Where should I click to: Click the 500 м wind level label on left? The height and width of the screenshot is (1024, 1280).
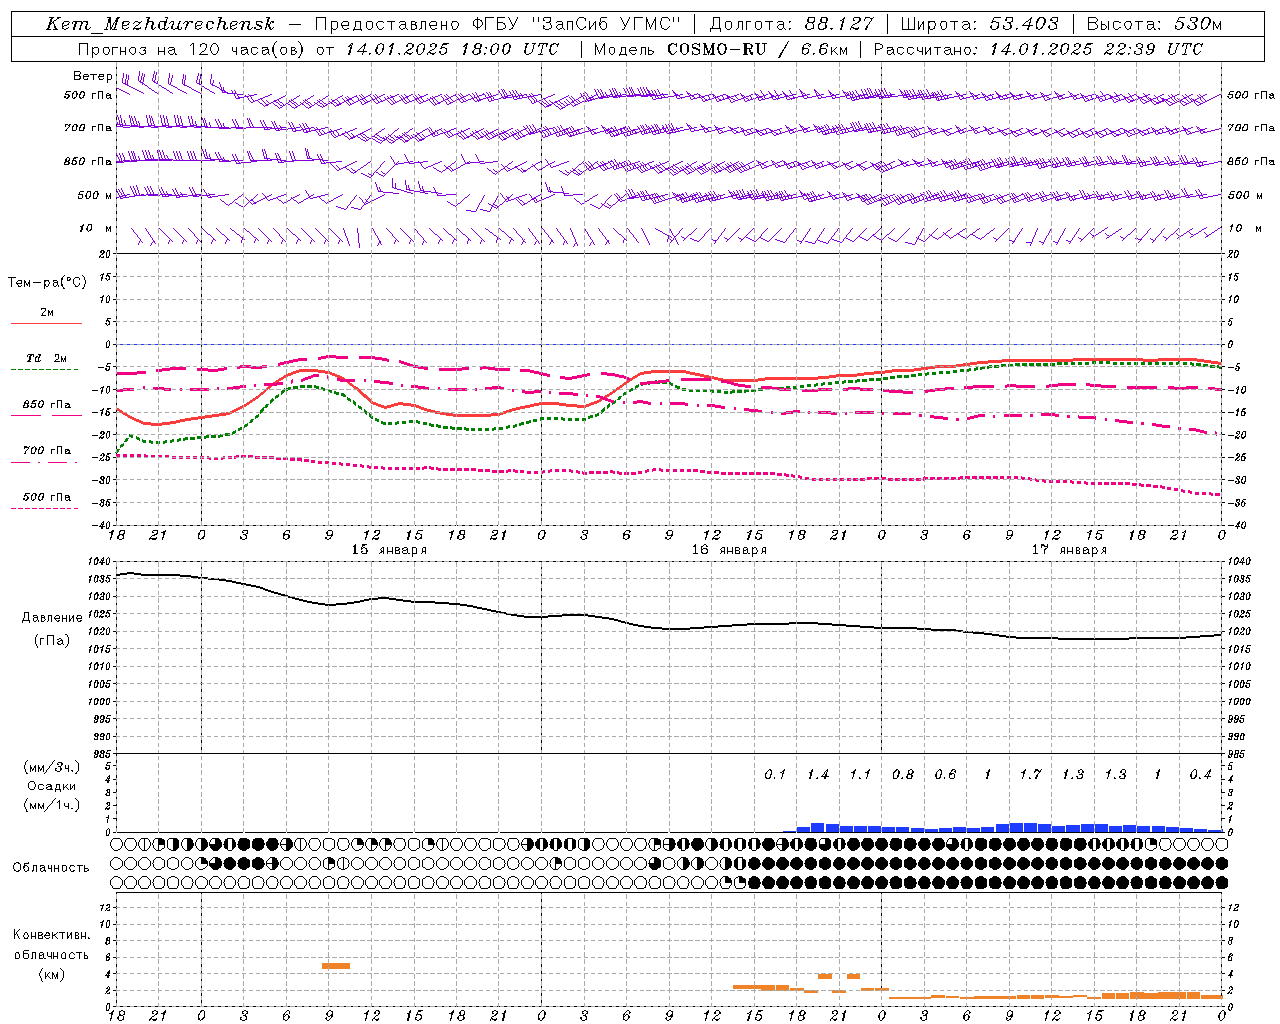[95, 195]
